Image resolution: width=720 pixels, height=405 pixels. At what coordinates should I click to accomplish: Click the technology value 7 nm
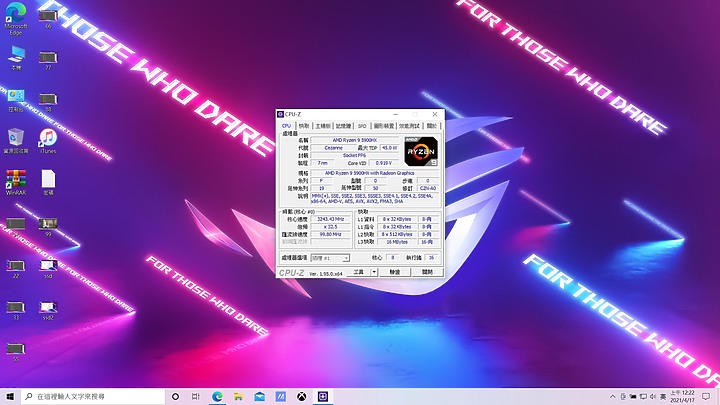(322, 163)
